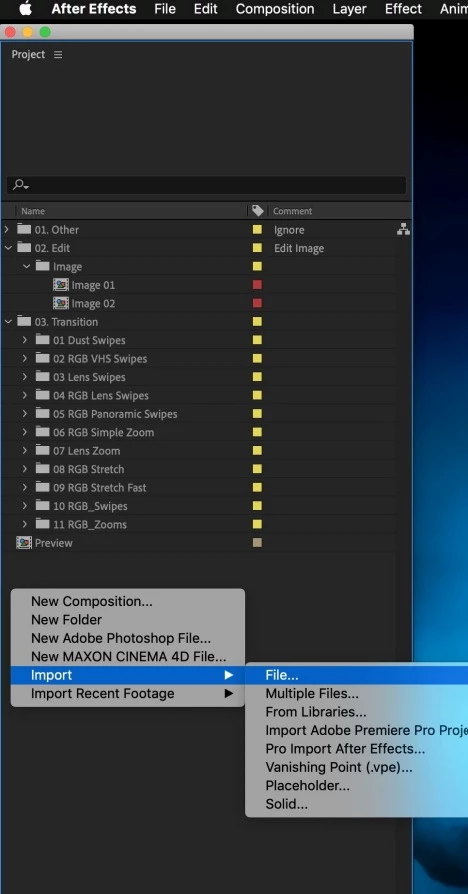Click the 02. Edit folder icon
The width and height of the screenshot is (468, 894).
[24, 247]
